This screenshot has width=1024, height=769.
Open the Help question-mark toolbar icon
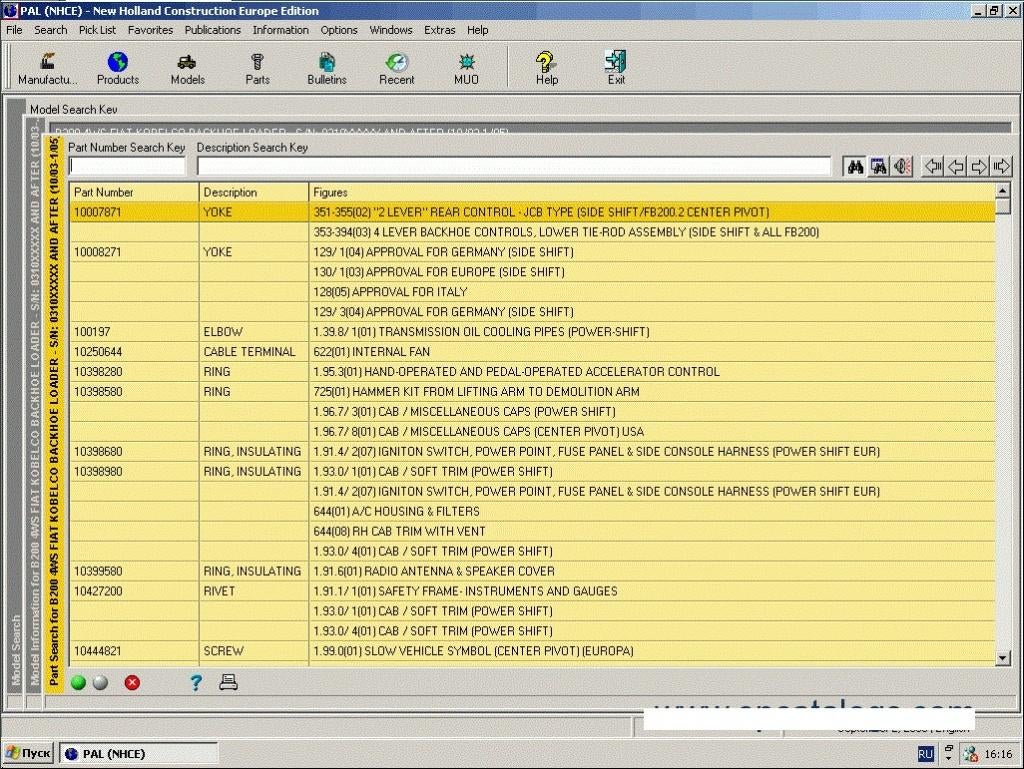coord(547,69)
